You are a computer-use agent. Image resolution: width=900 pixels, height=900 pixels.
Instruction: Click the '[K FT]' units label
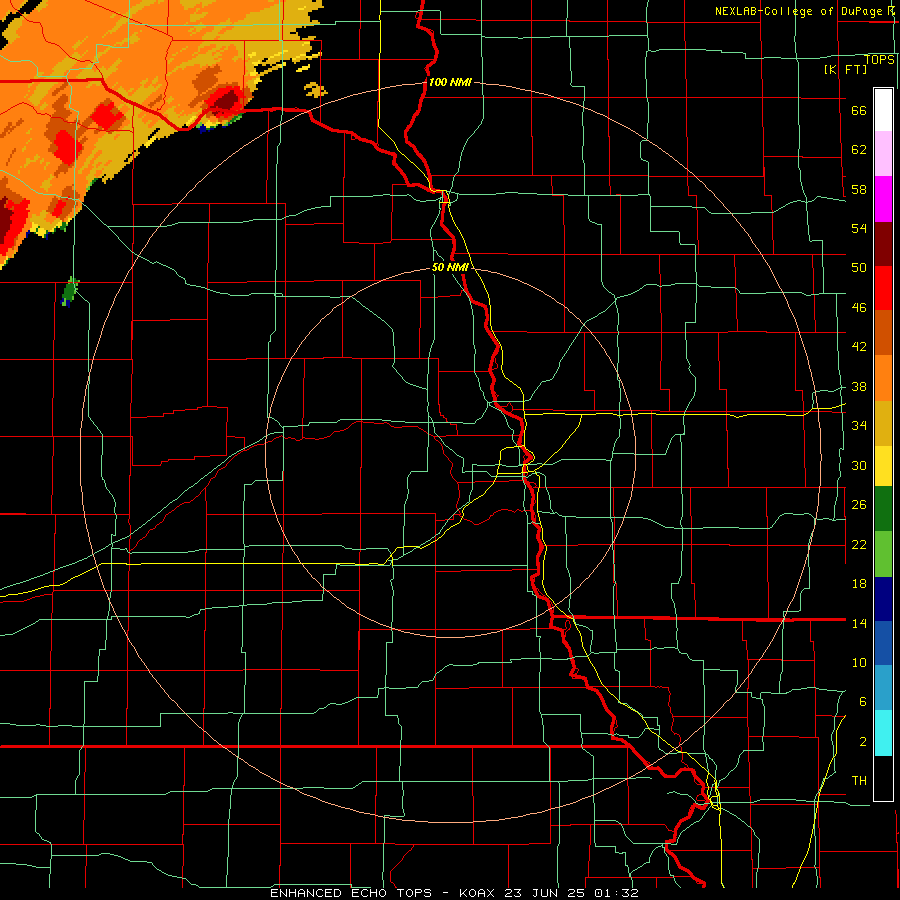coord(845,69)
